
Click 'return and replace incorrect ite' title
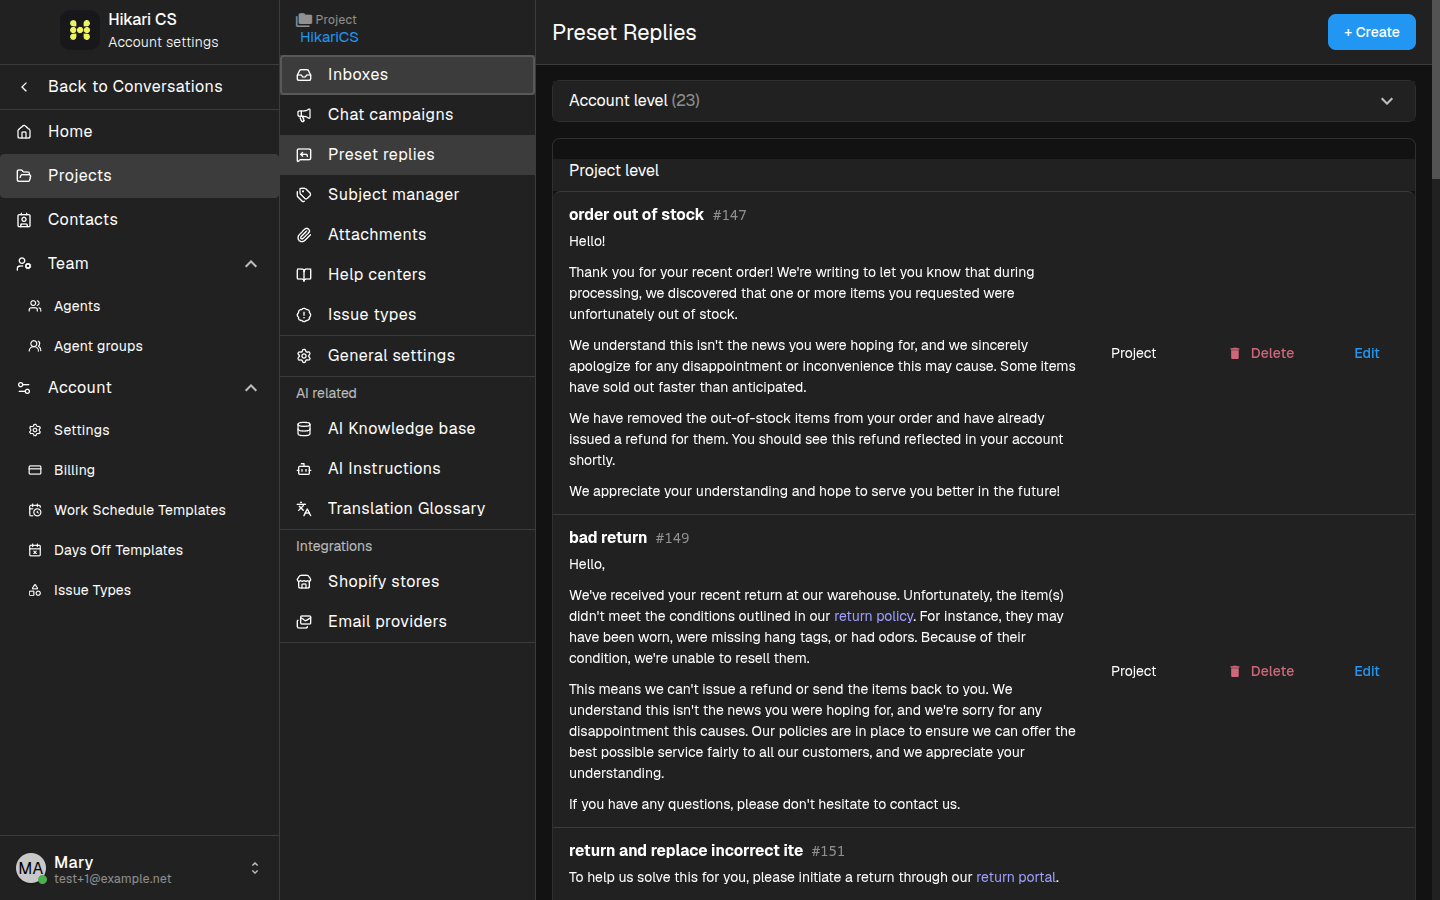tap(686, 850)
